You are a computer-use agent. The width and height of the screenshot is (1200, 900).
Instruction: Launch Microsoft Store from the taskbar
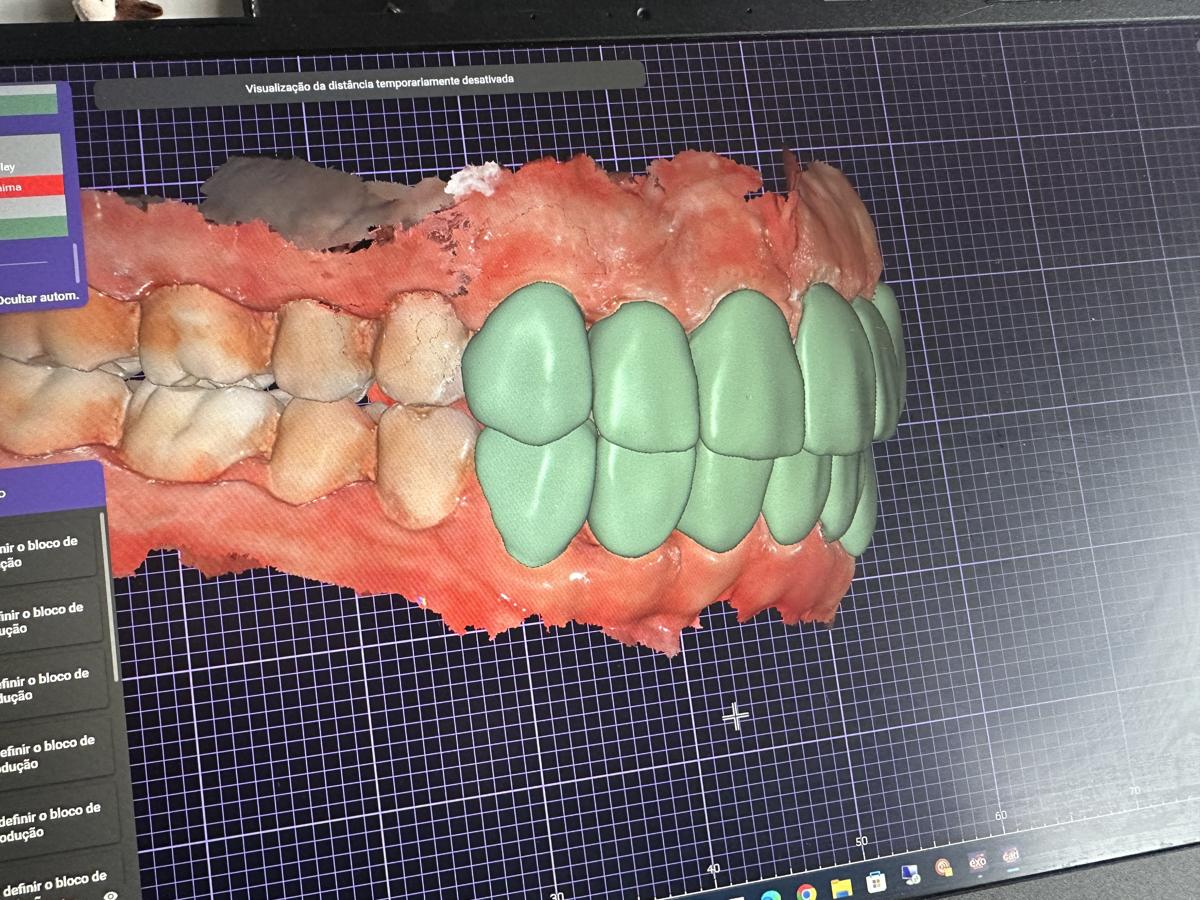[876, 881]
